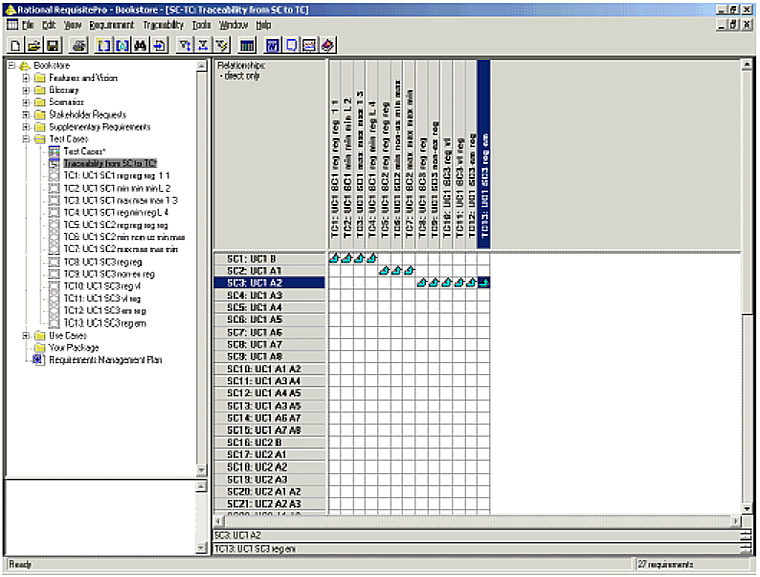Click the trace arrow at SC1 and TC1
Screen dimensions: 760x577
(334, 258)
